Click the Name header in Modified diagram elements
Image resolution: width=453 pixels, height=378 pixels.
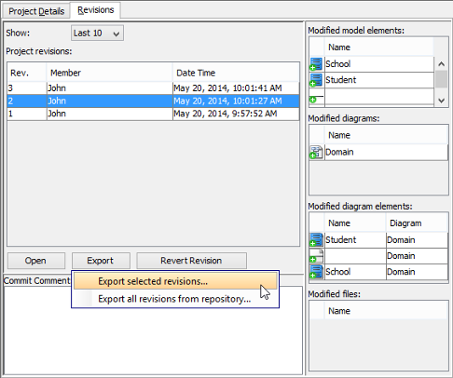pos(355,223)
